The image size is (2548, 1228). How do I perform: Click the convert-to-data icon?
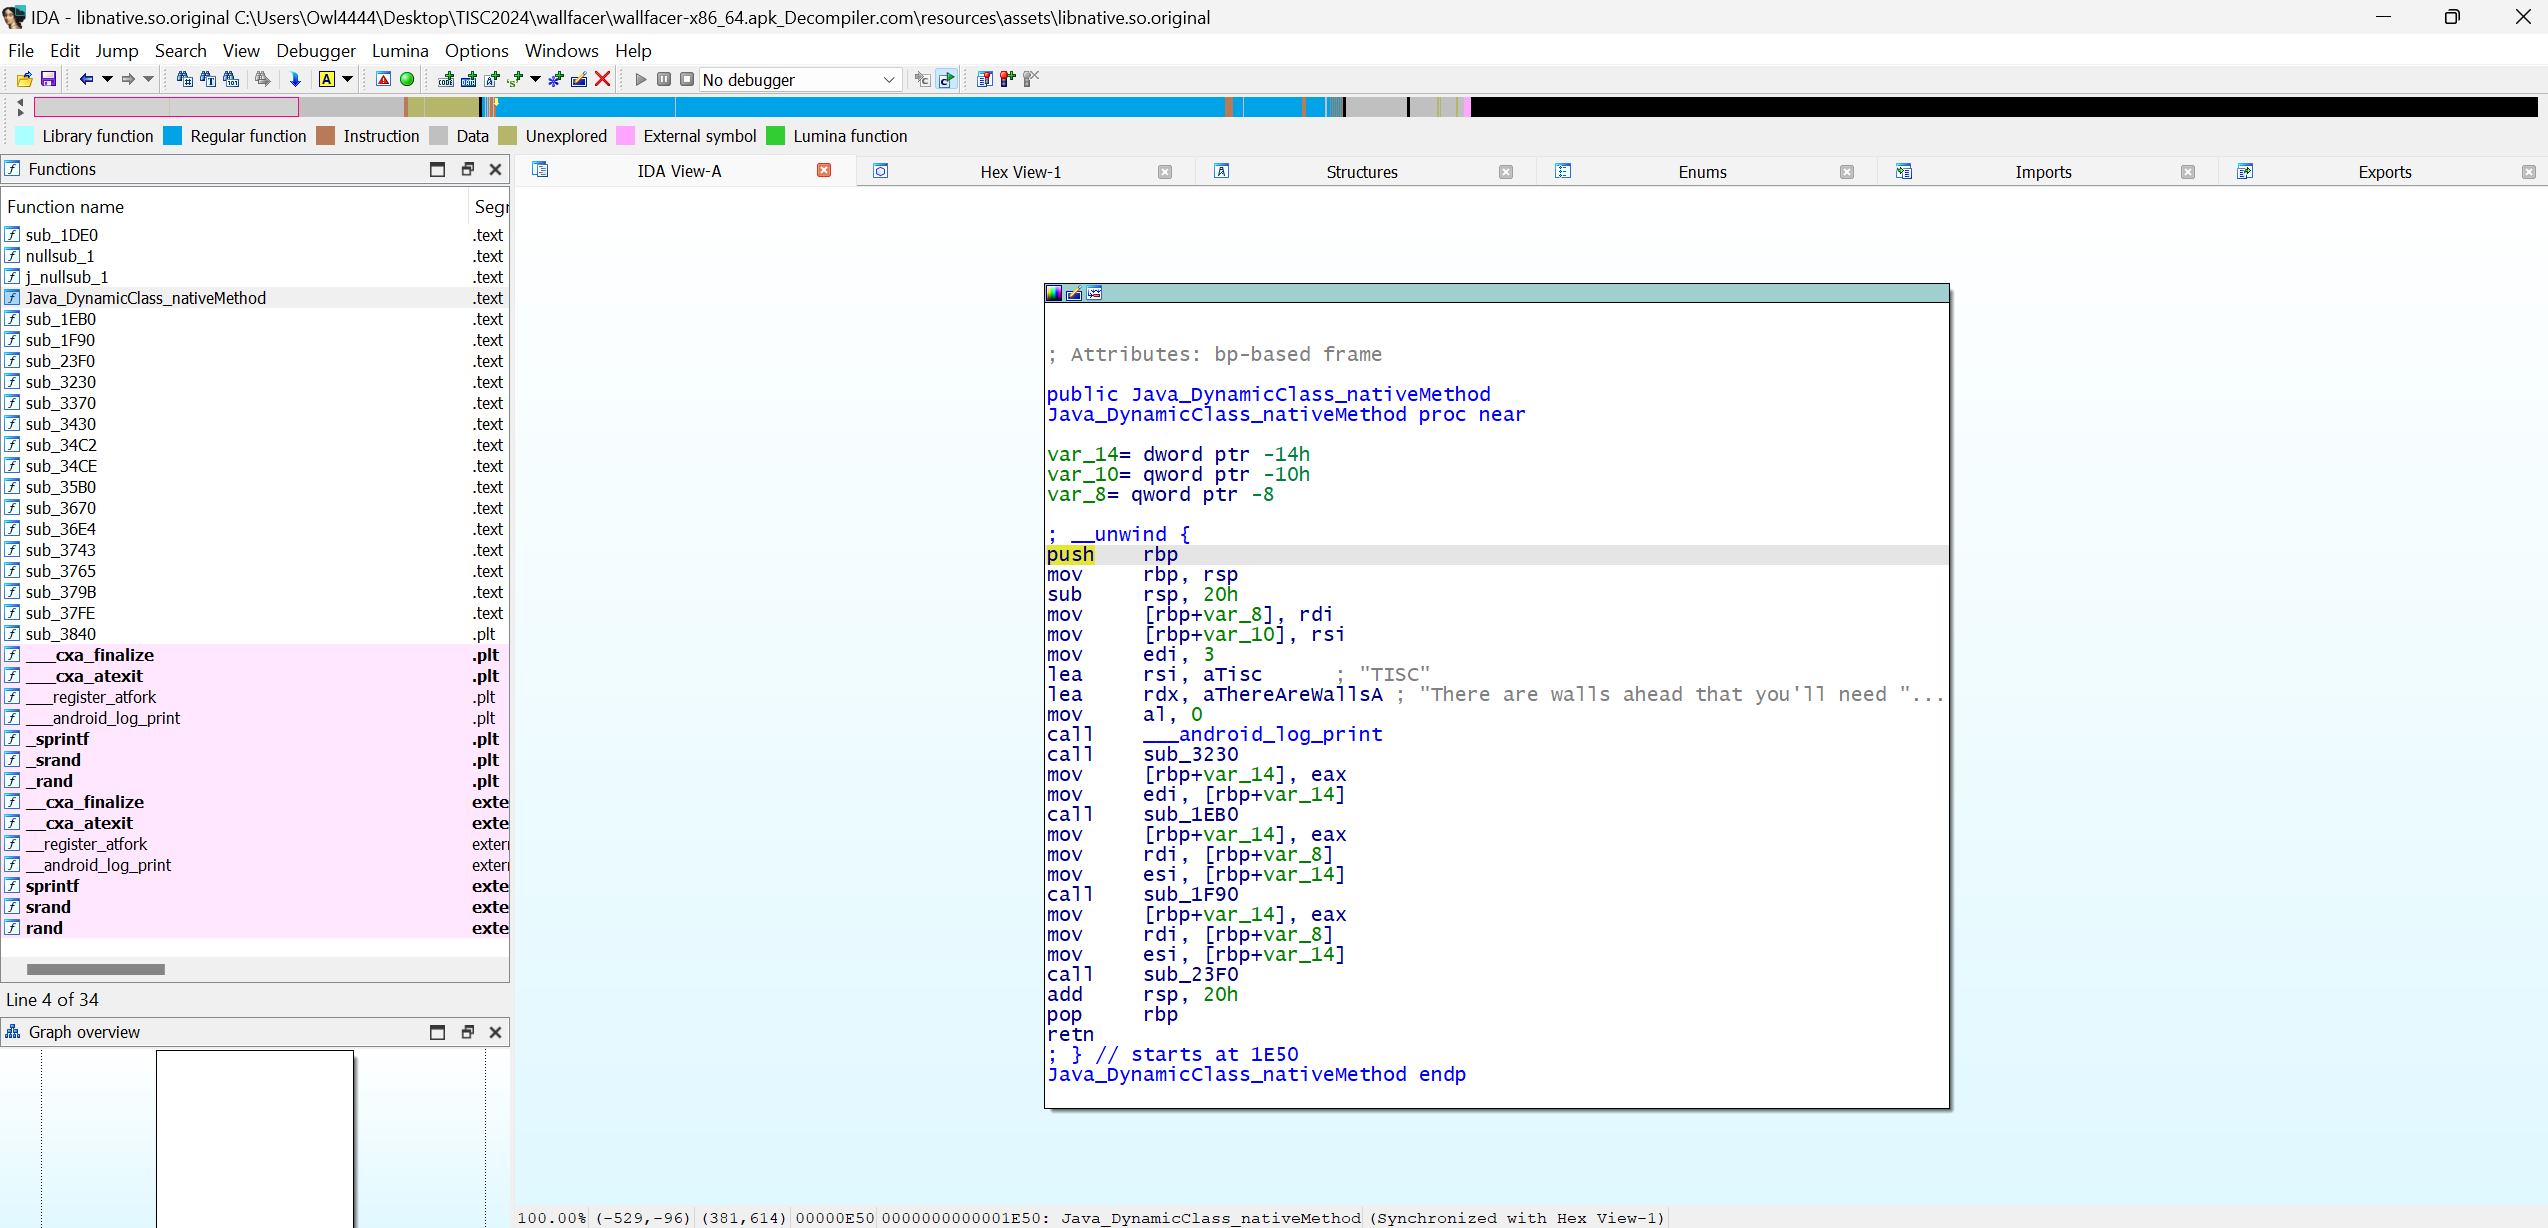(469, 79)
